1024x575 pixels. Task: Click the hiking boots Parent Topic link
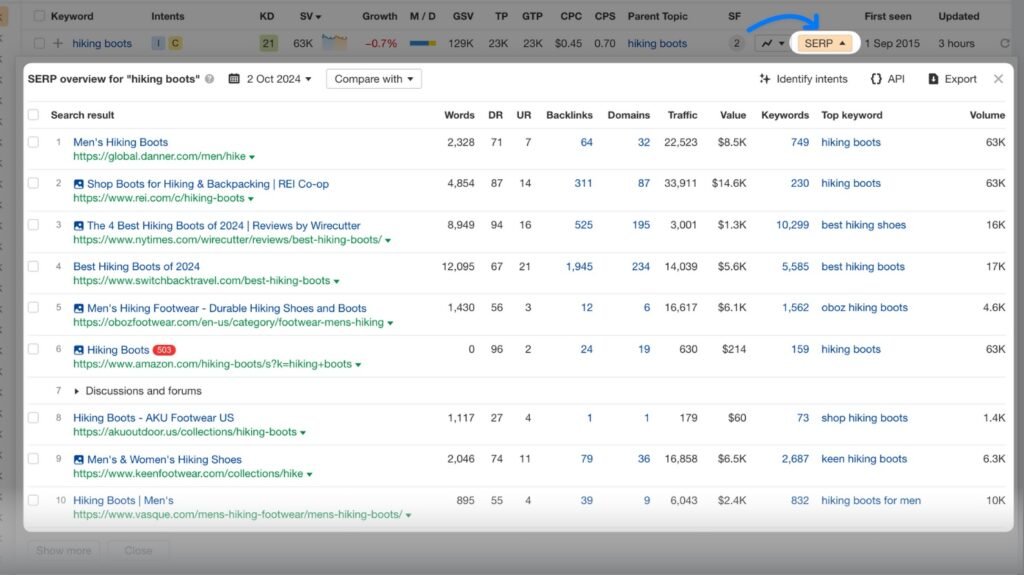click(x=657, y=43)
